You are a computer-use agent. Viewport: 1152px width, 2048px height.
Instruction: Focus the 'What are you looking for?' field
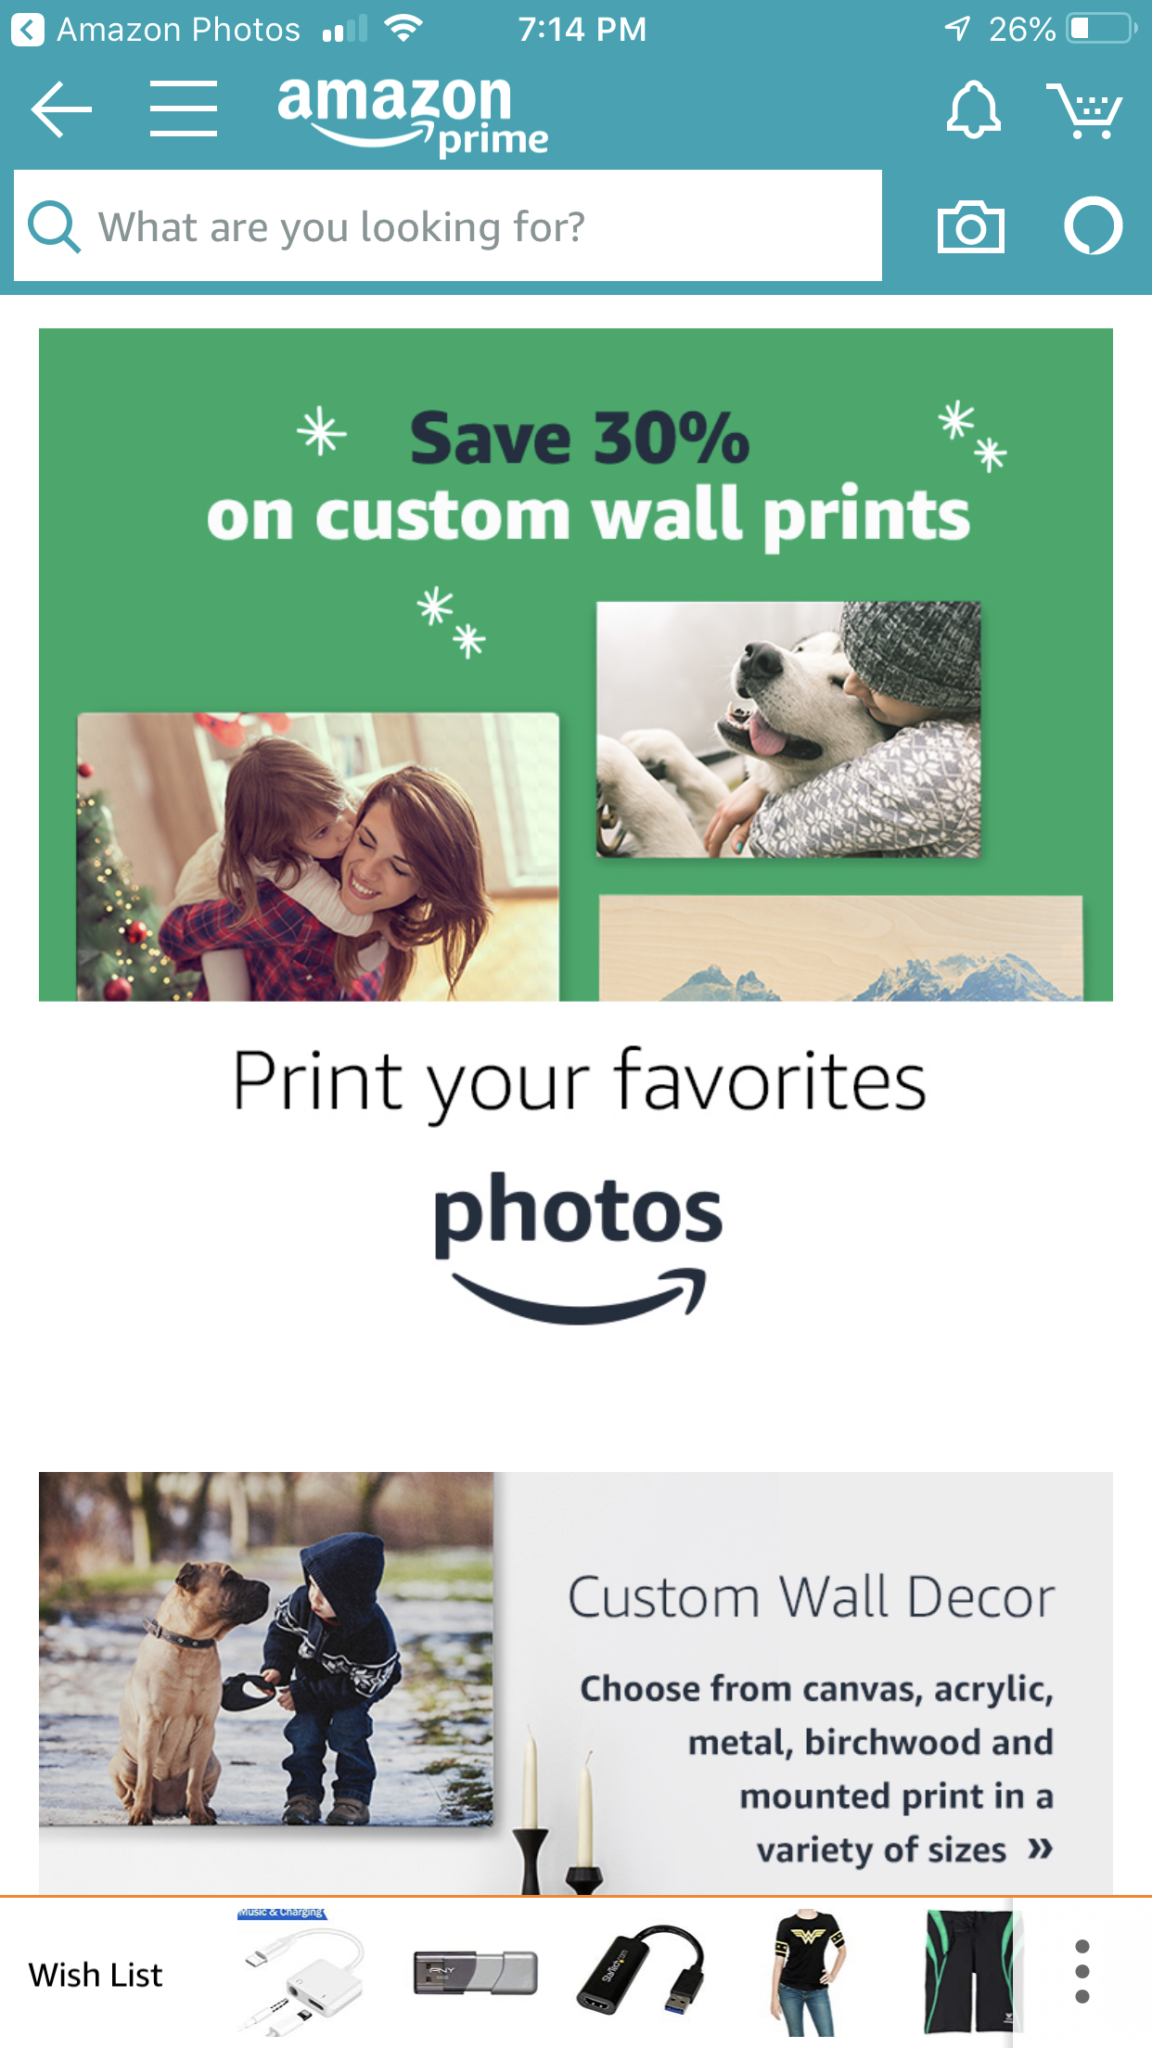(448, 226)
